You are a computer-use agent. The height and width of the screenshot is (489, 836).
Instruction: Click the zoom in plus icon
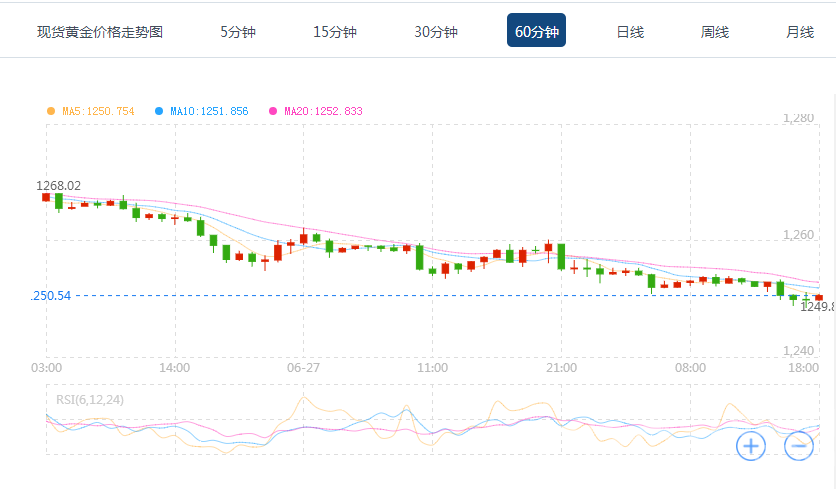coord(751,445)
